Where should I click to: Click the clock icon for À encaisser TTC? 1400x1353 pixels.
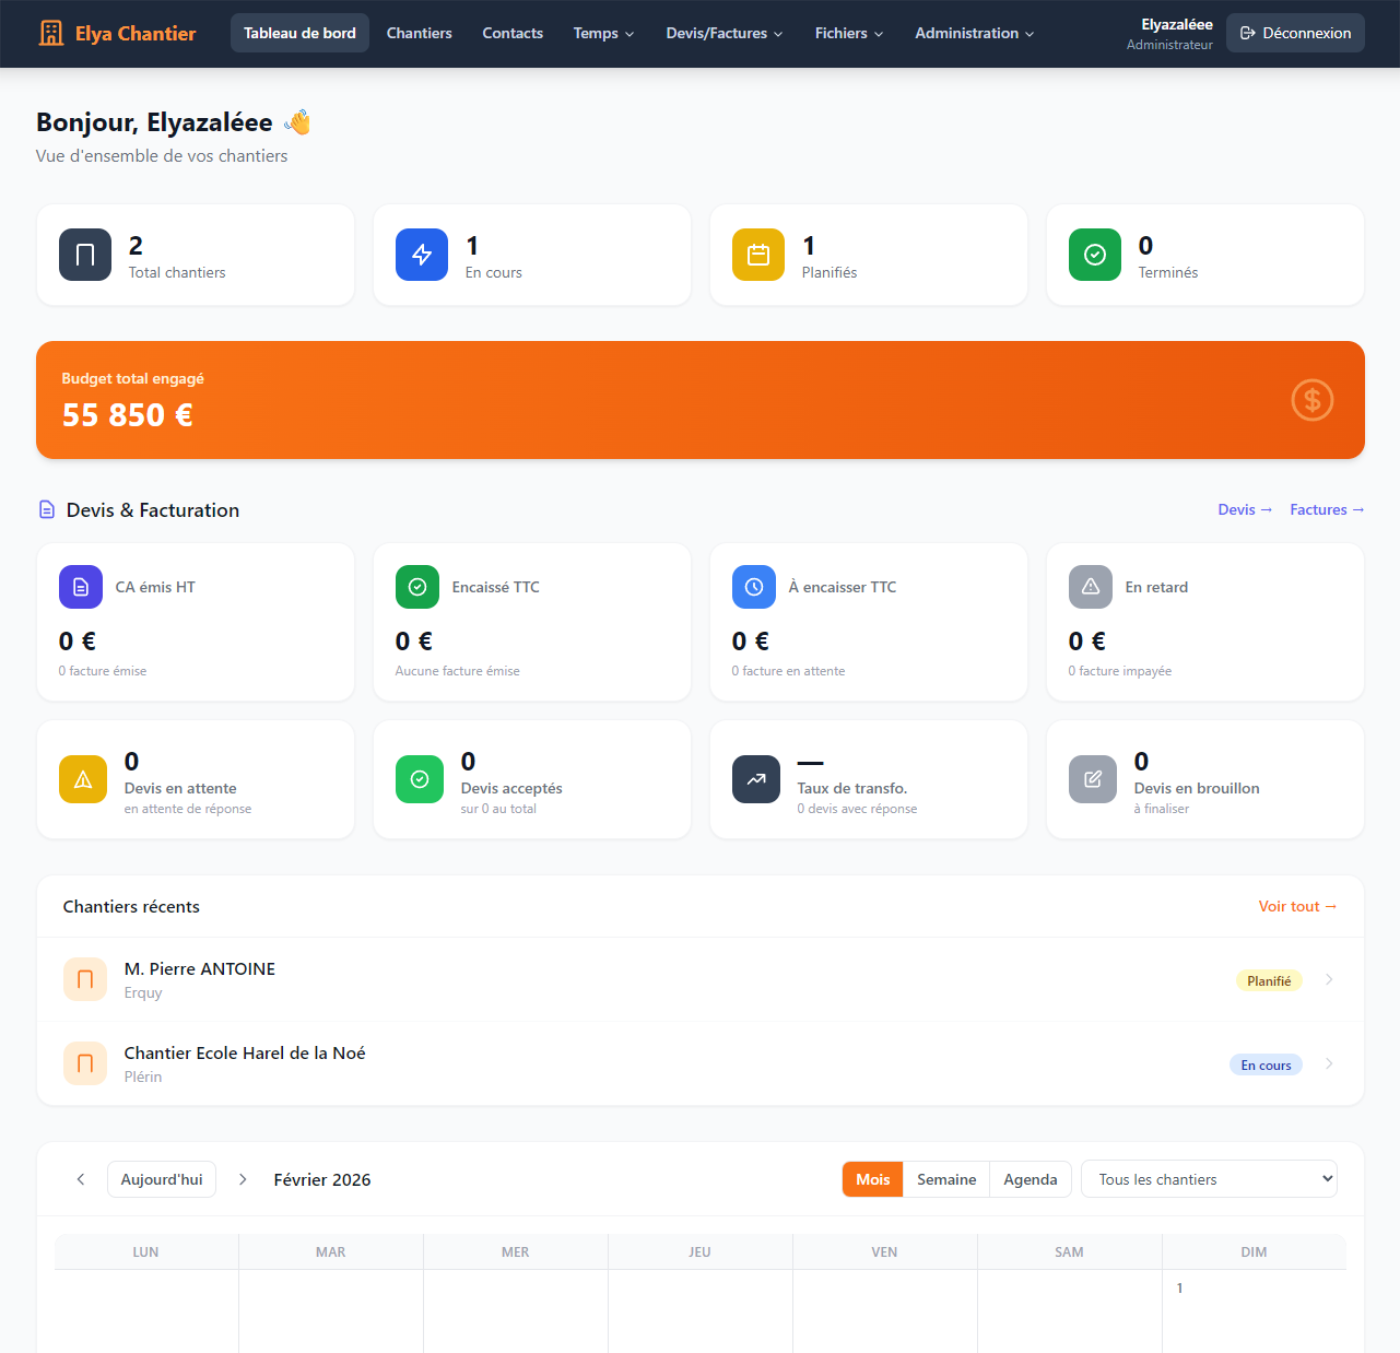tap(754, 587)
